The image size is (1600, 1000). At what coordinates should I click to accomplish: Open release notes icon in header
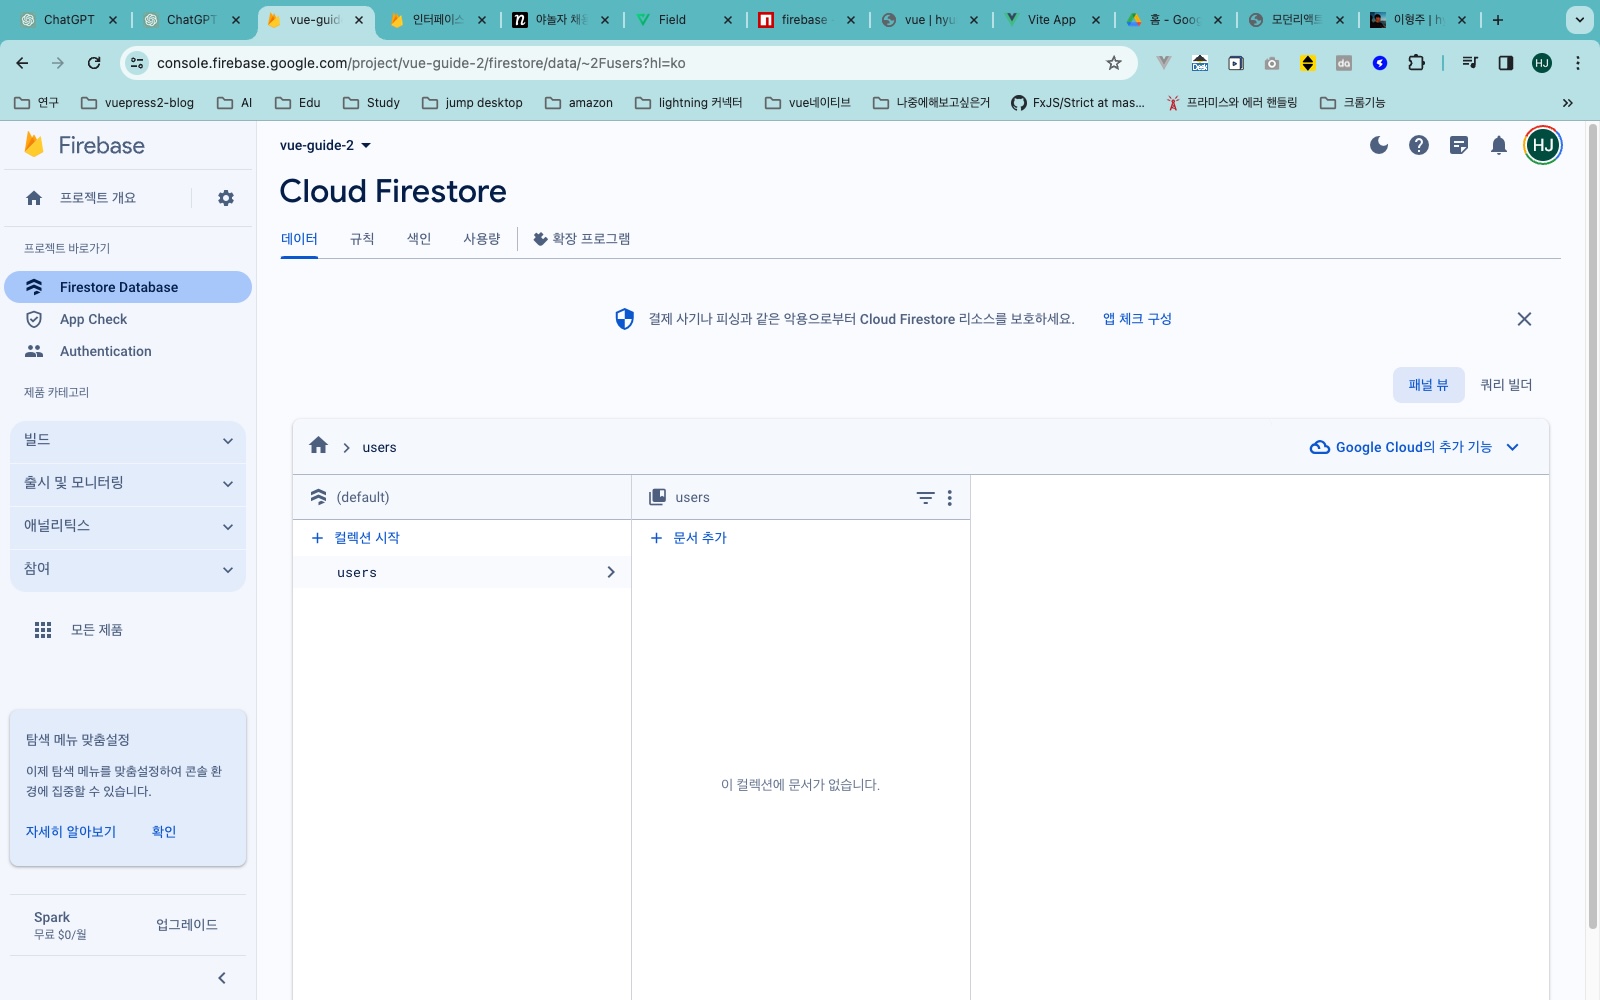[x=1459, y=145]
